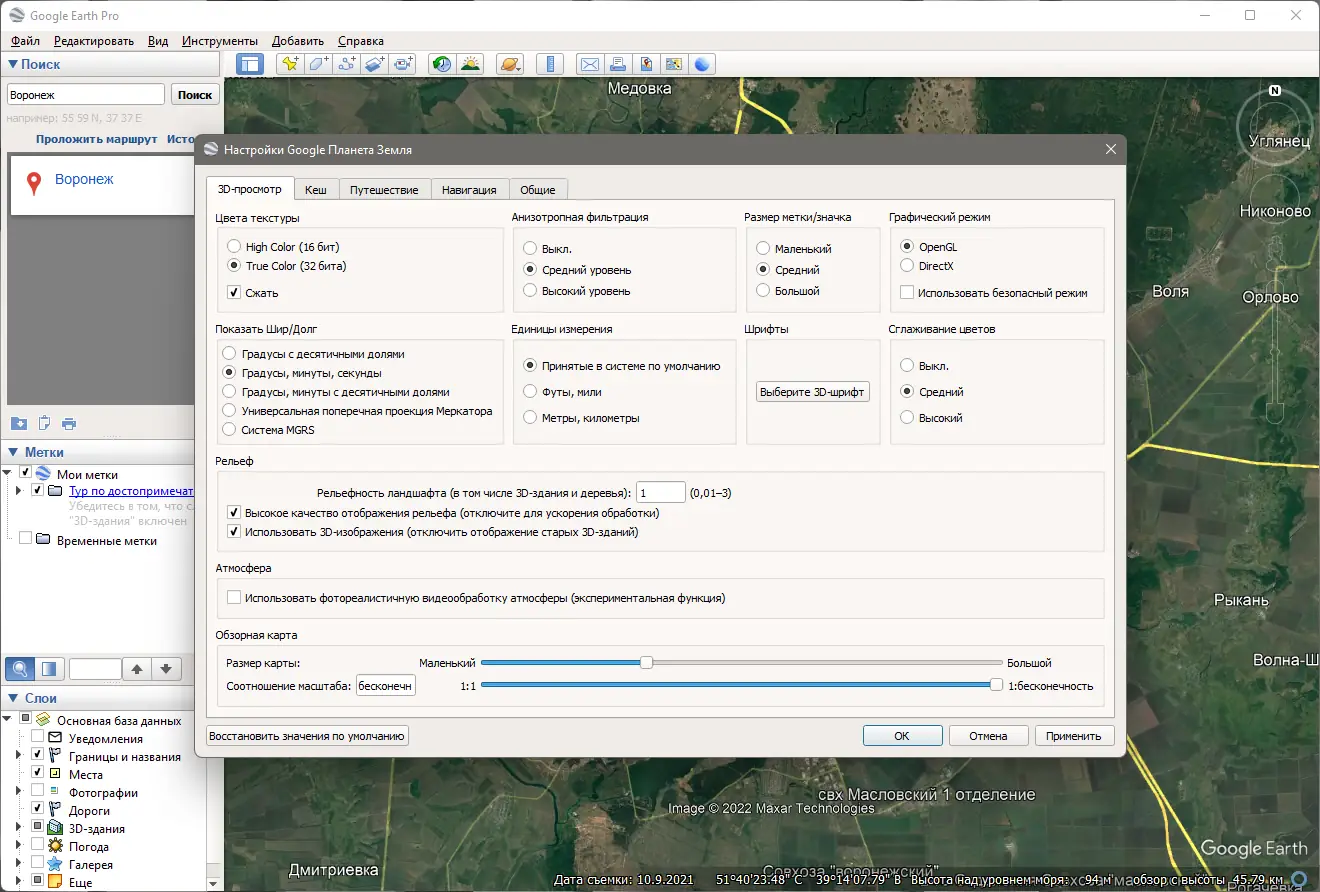Collapse the Метки panel

tap(13, 452)
